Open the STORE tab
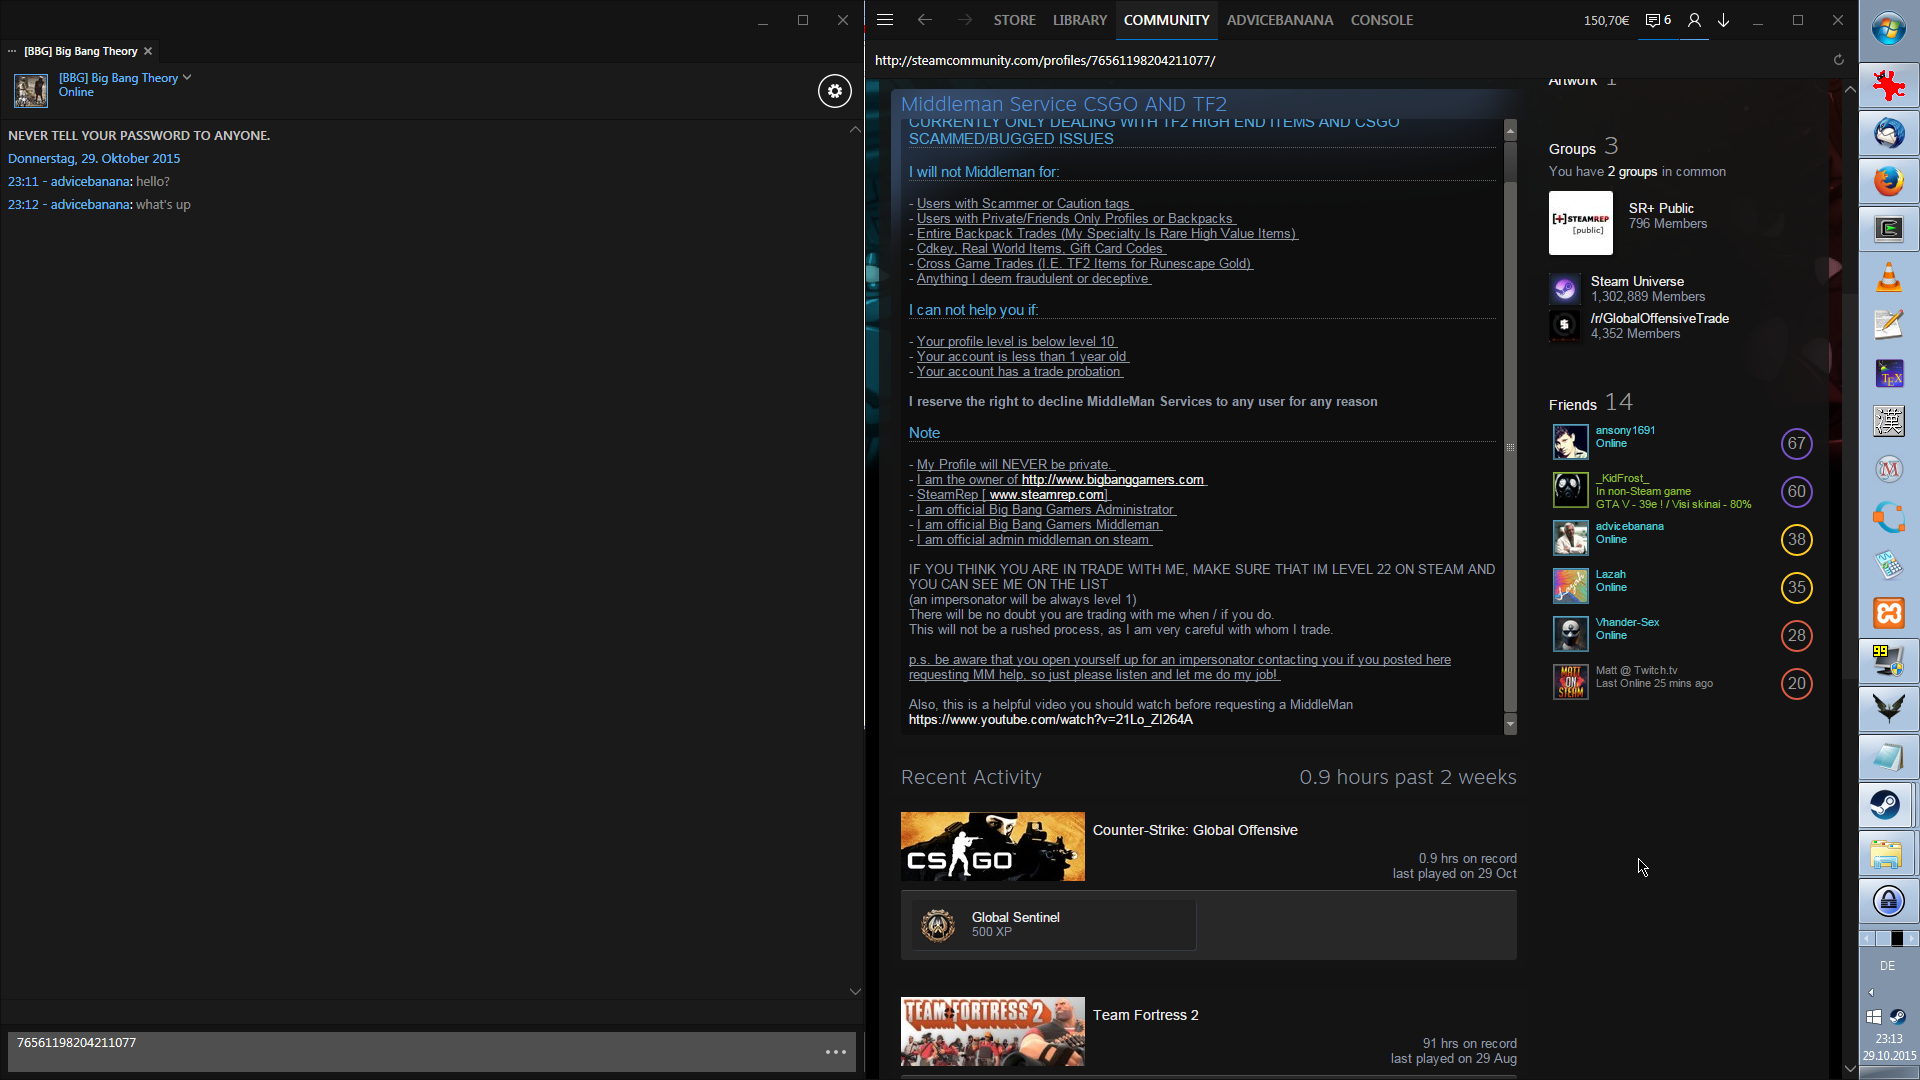 click(1014, 20)
